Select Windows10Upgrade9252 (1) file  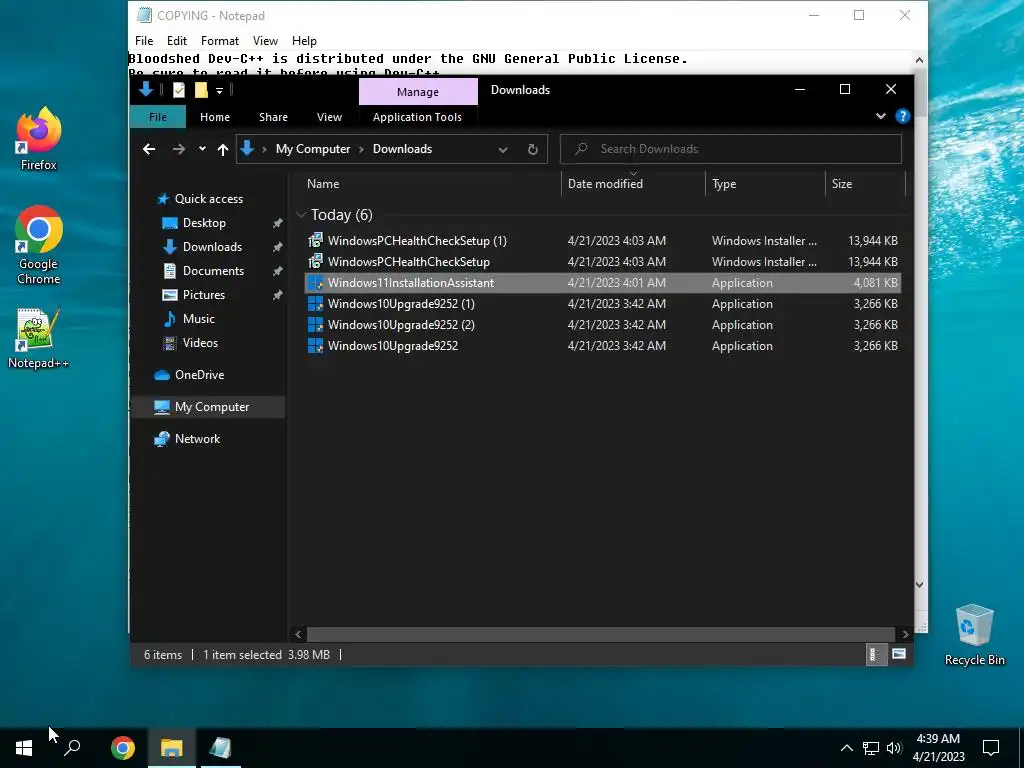602,304
